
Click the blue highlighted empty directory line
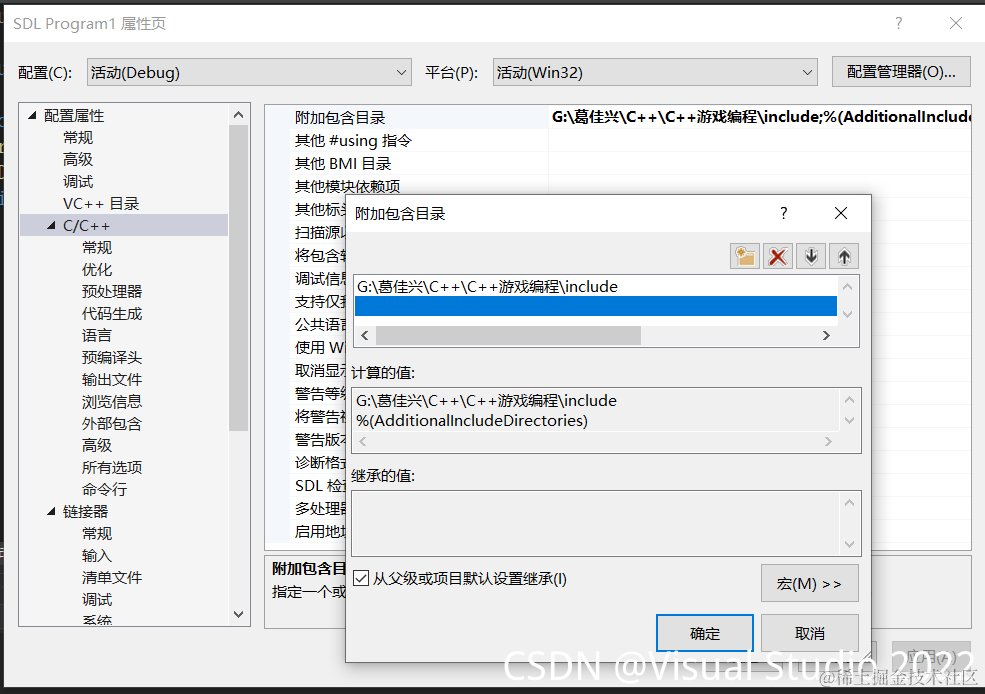click(x=596, y=306)
